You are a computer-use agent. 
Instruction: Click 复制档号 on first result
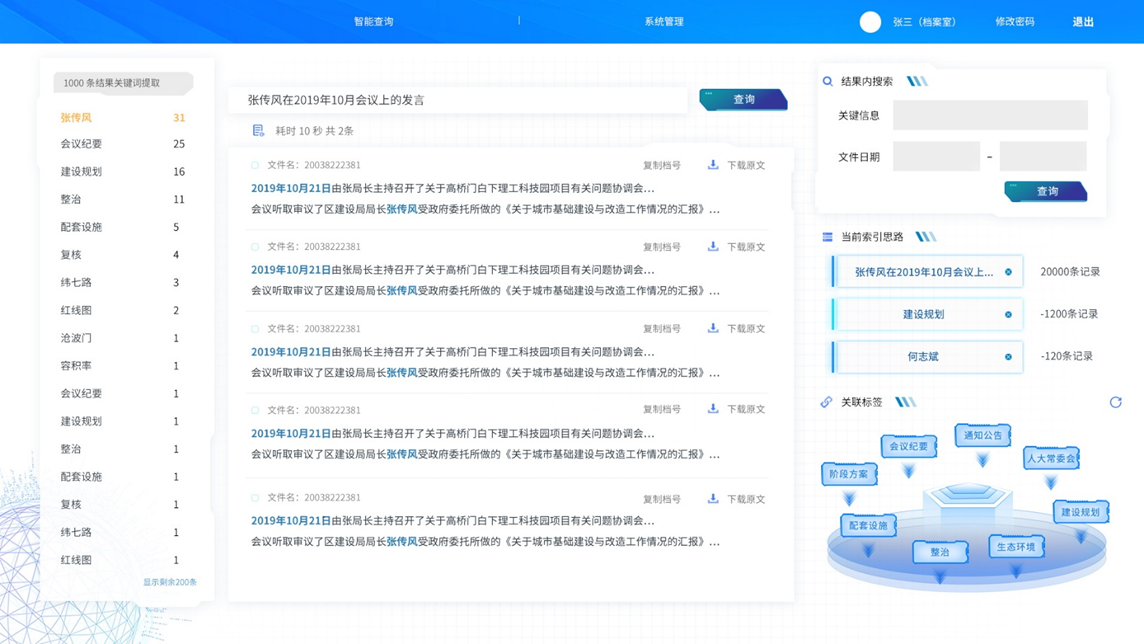(x=662, y=166)
